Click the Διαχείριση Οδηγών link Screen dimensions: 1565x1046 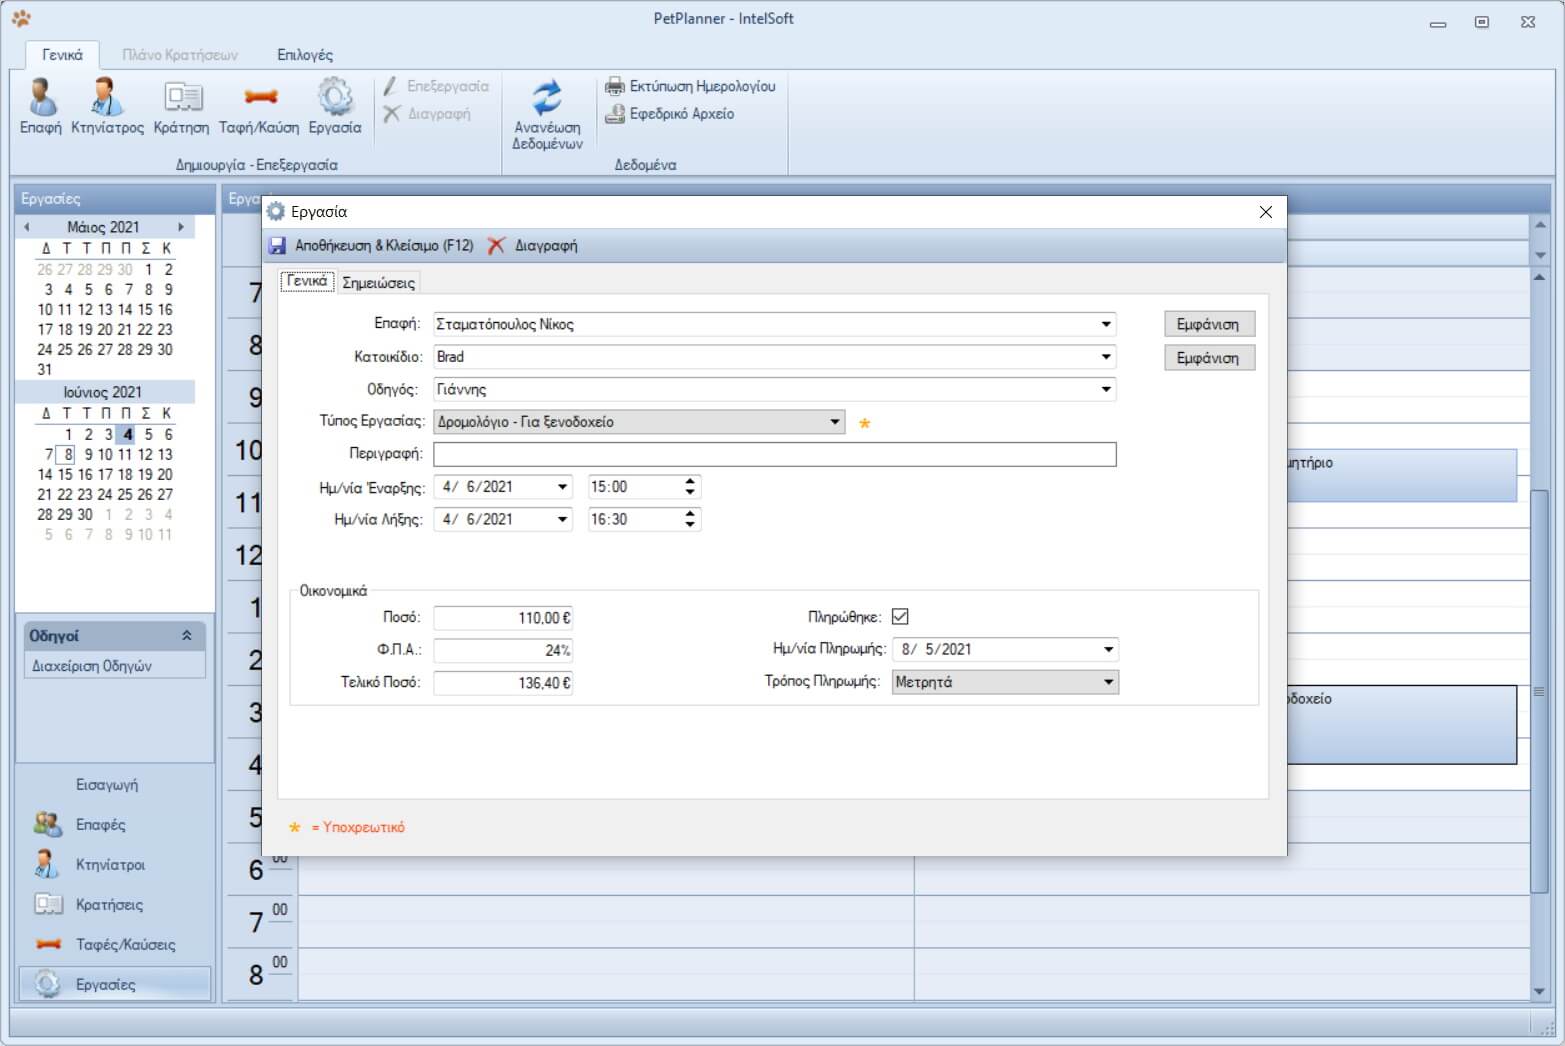[x=92, y=666]
